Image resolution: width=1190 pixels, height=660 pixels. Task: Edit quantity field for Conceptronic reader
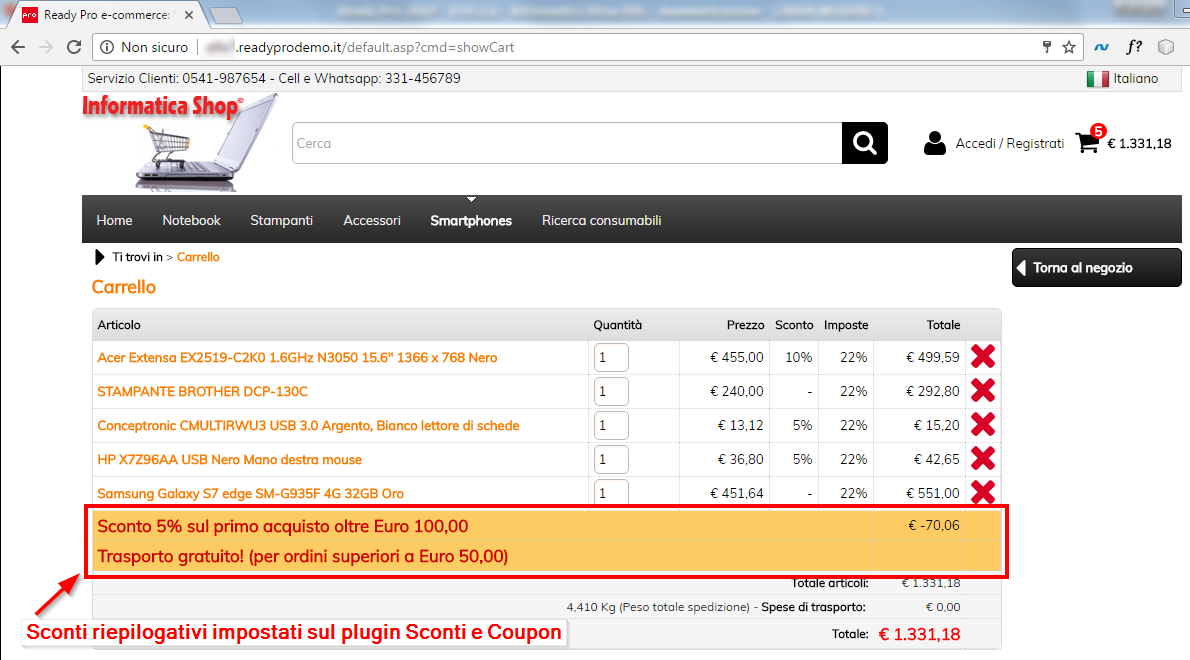(x=611, y=426)
